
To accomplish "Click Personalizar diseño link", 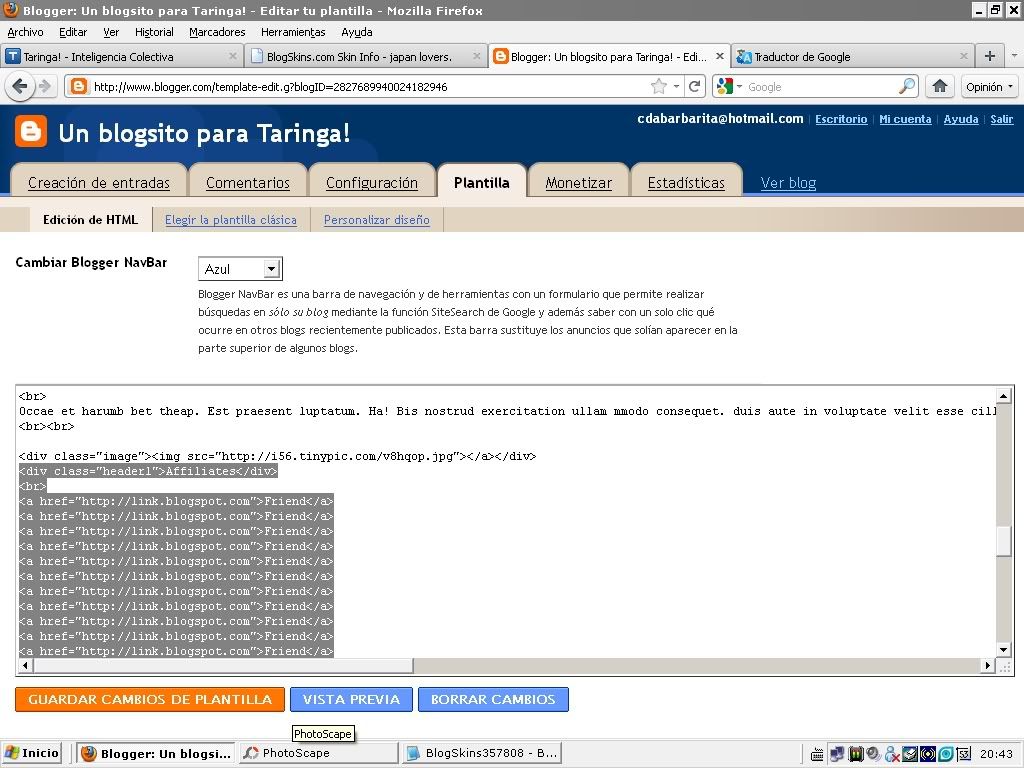I will (x=377, y=220).
